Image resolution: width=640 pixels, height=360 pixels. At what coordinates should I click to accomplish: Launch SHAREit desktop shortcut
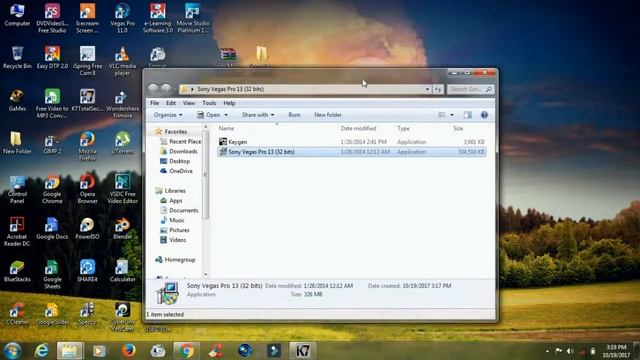pyautogui.click(x=87, y=271)
